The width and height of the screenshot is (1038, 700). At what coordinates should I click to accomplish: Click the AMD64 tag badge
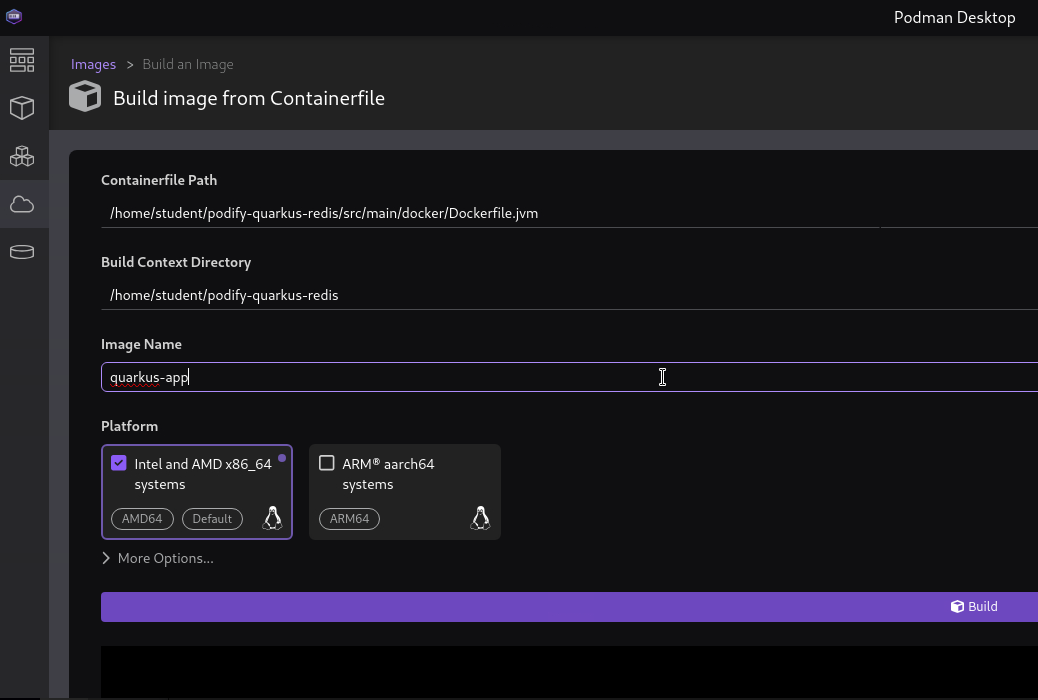[142, 519]
